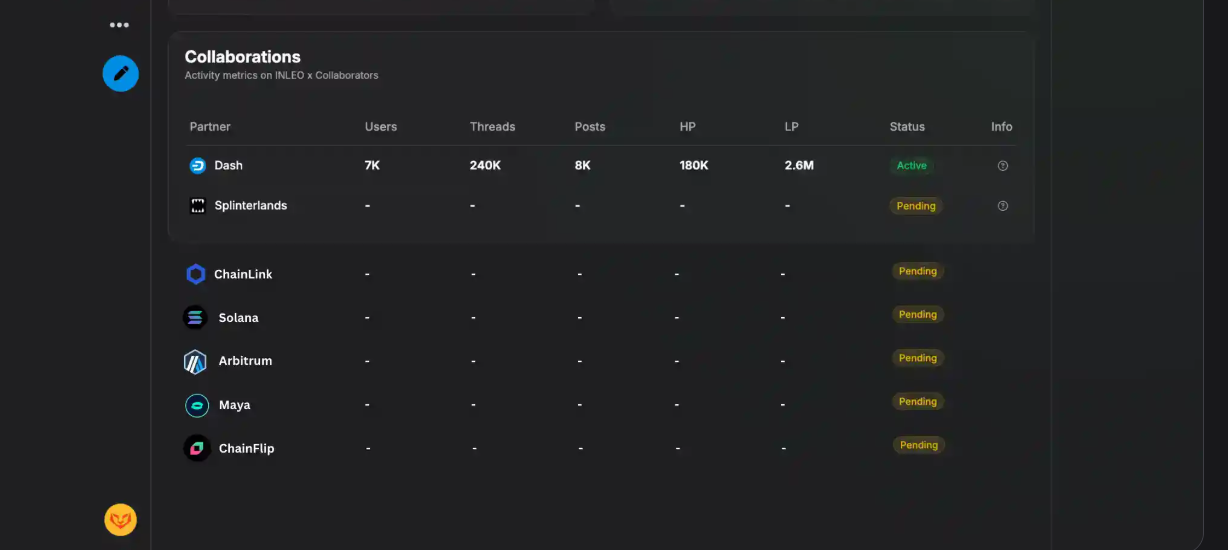
Task: Select the Dash partner name
Action: click(x=229, y=166)
